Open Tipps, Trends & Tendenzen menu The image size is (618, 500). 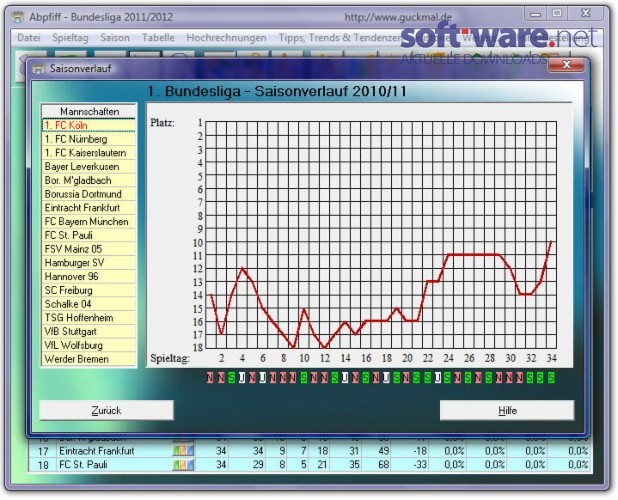340,38
